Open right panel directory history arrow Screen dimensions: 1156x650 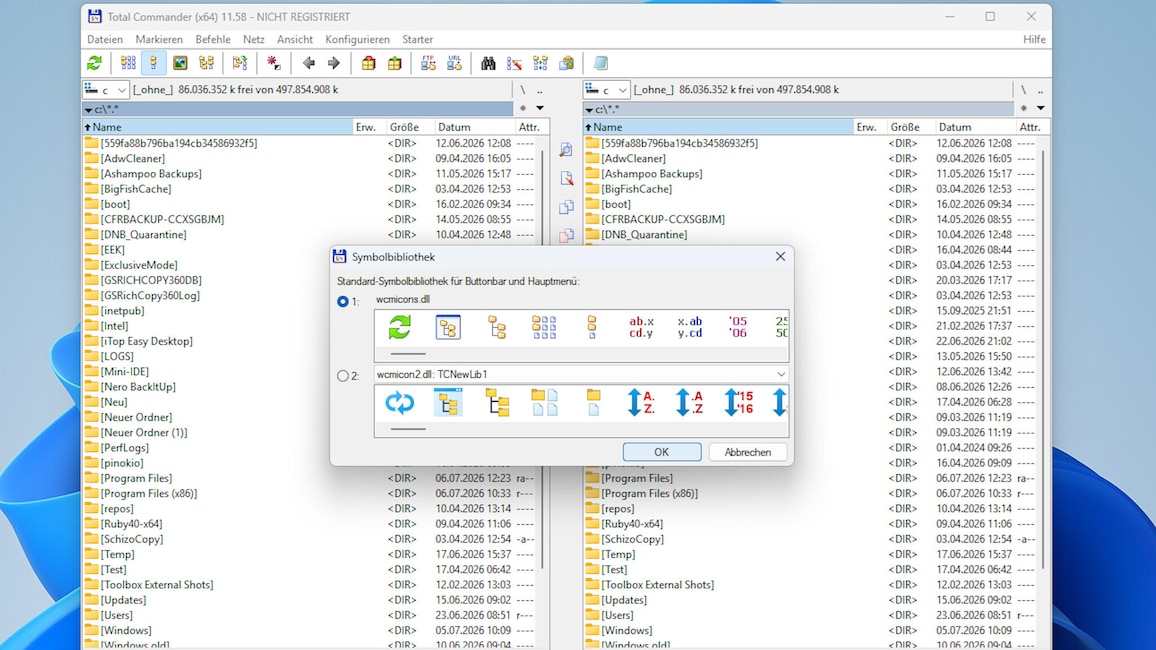tap(1041, 108)
